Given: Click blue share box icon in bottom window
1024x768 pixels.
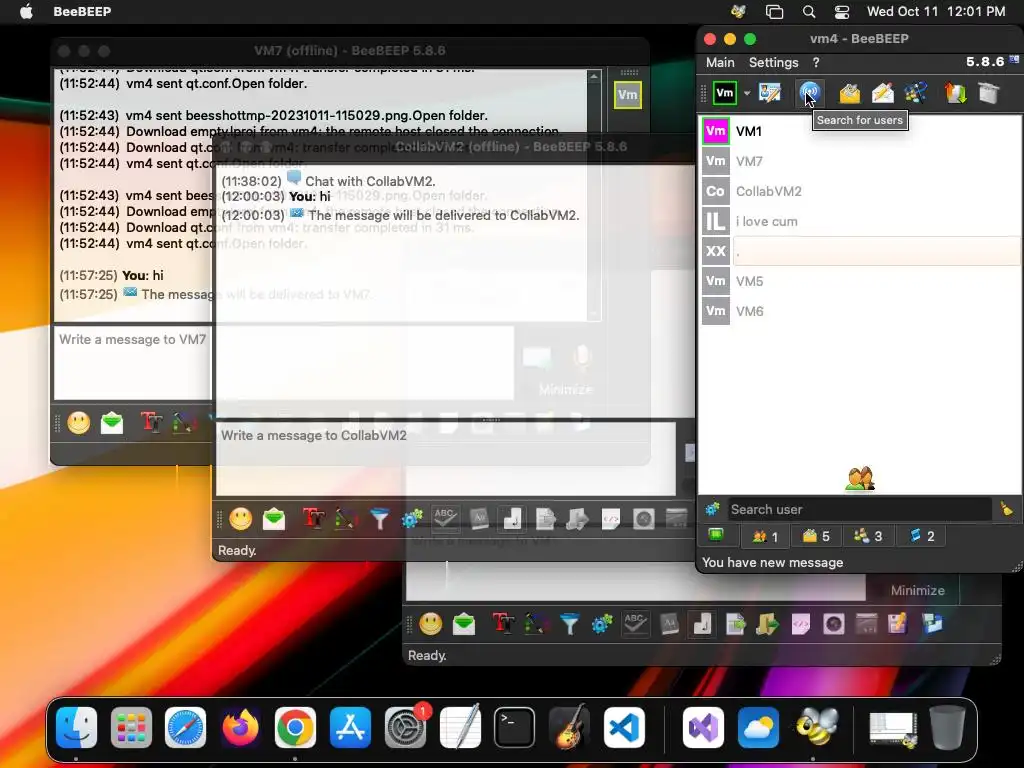Looking at the screenshot, I should (932, 624).
